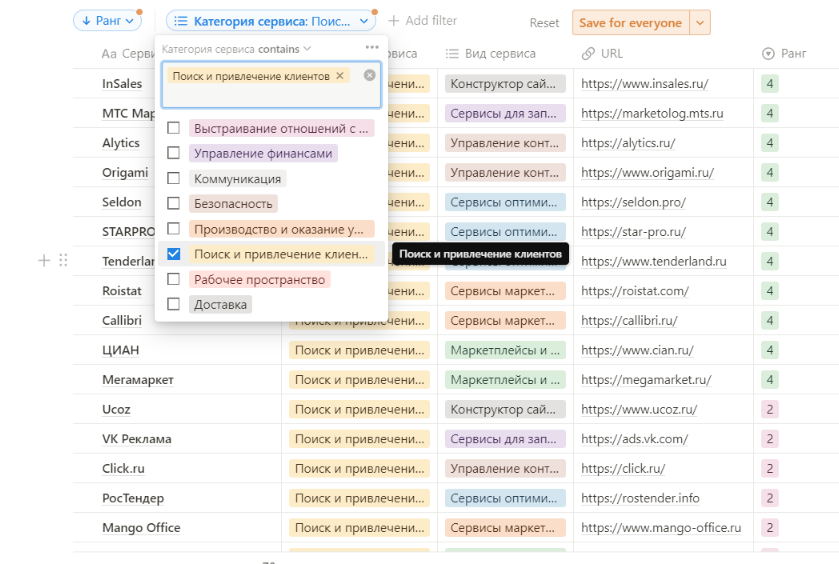Click the list icon in the Вид сервиса header
The height and width of the screenshot is (564, 839).
click(452, 54)
